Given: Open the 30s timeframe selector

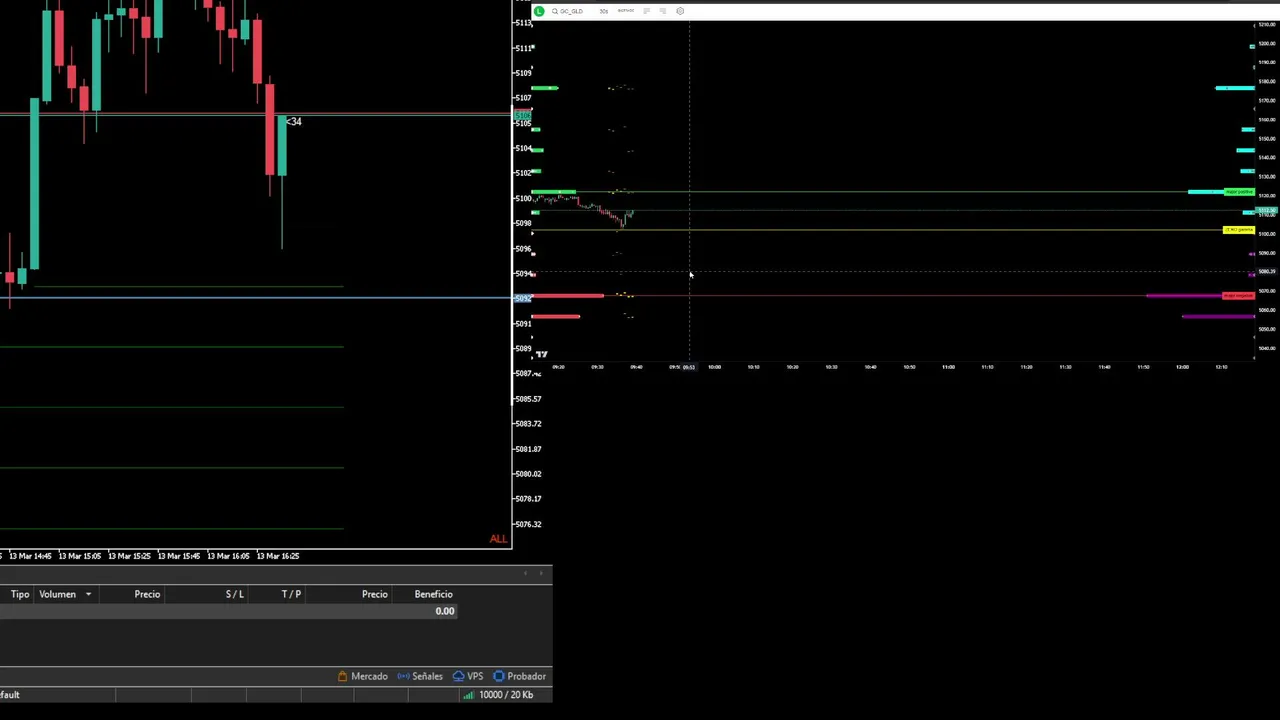Looking at the screenshot, I should point(603,11).
